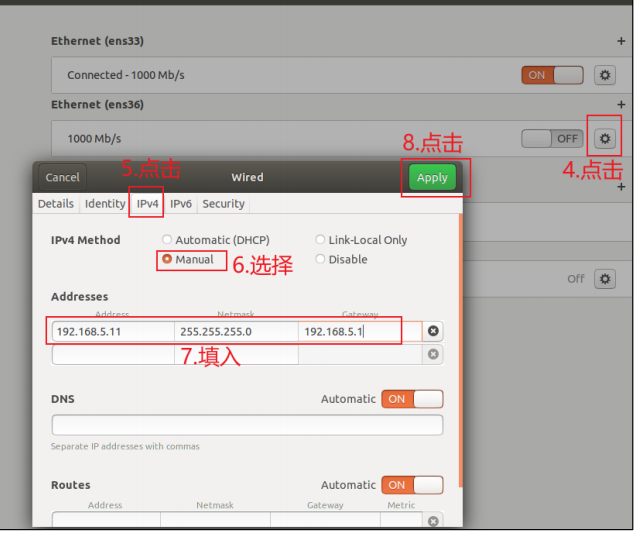This screenshot has width=639, height=533.
Task: Click the Routes Address input field
Action: [106, 521]
